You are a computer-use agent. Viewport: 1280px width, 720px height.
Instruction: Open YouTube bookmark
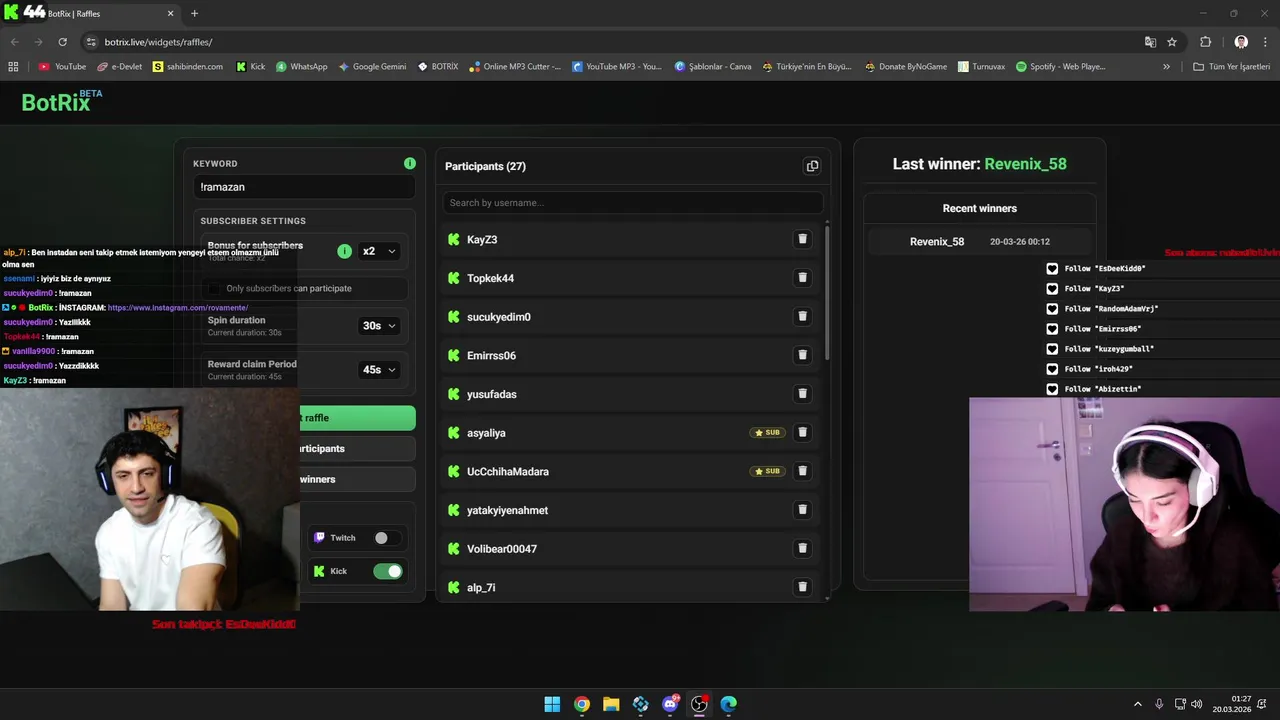[62, 67]
